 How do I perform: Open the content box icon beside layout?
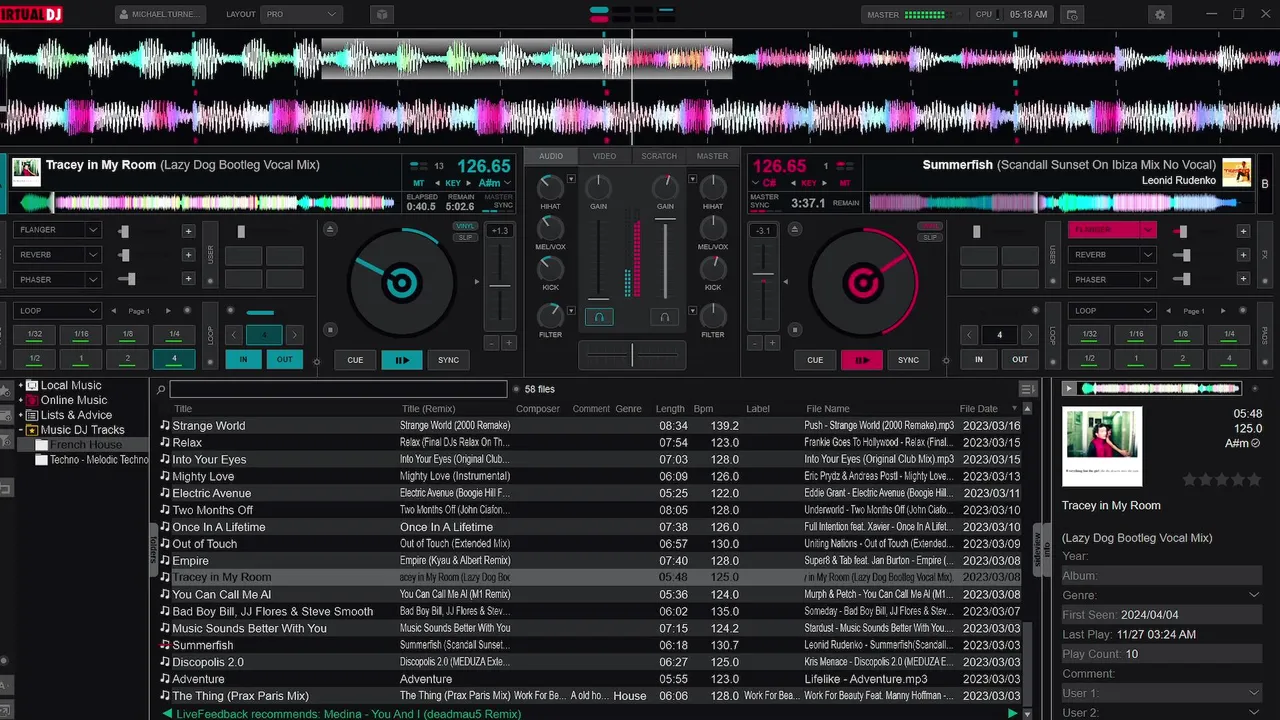(x=381, y=15)
